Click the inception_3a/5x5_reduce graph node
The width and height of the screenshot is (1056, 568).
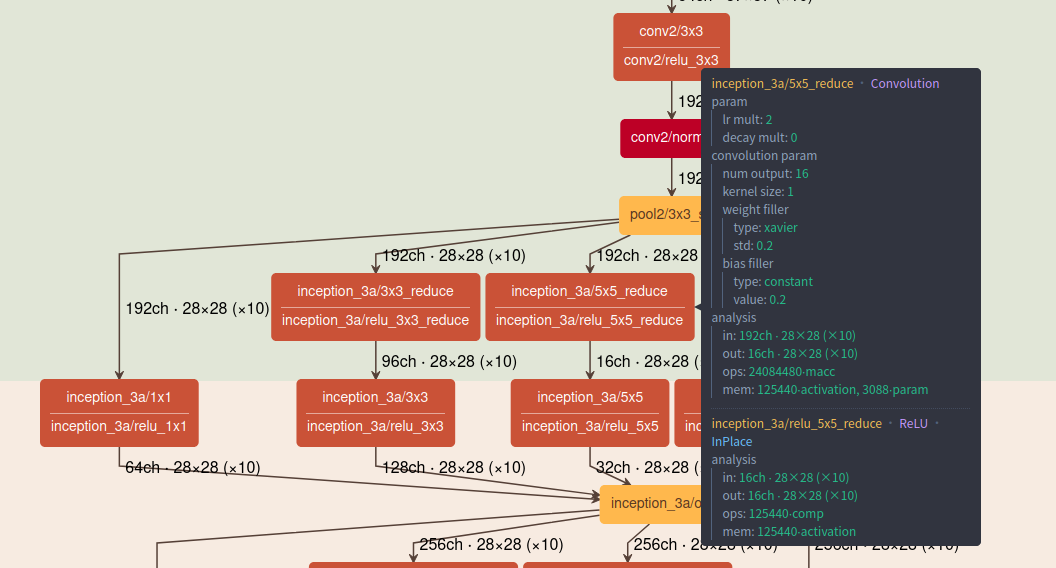(x=589, y=291)
